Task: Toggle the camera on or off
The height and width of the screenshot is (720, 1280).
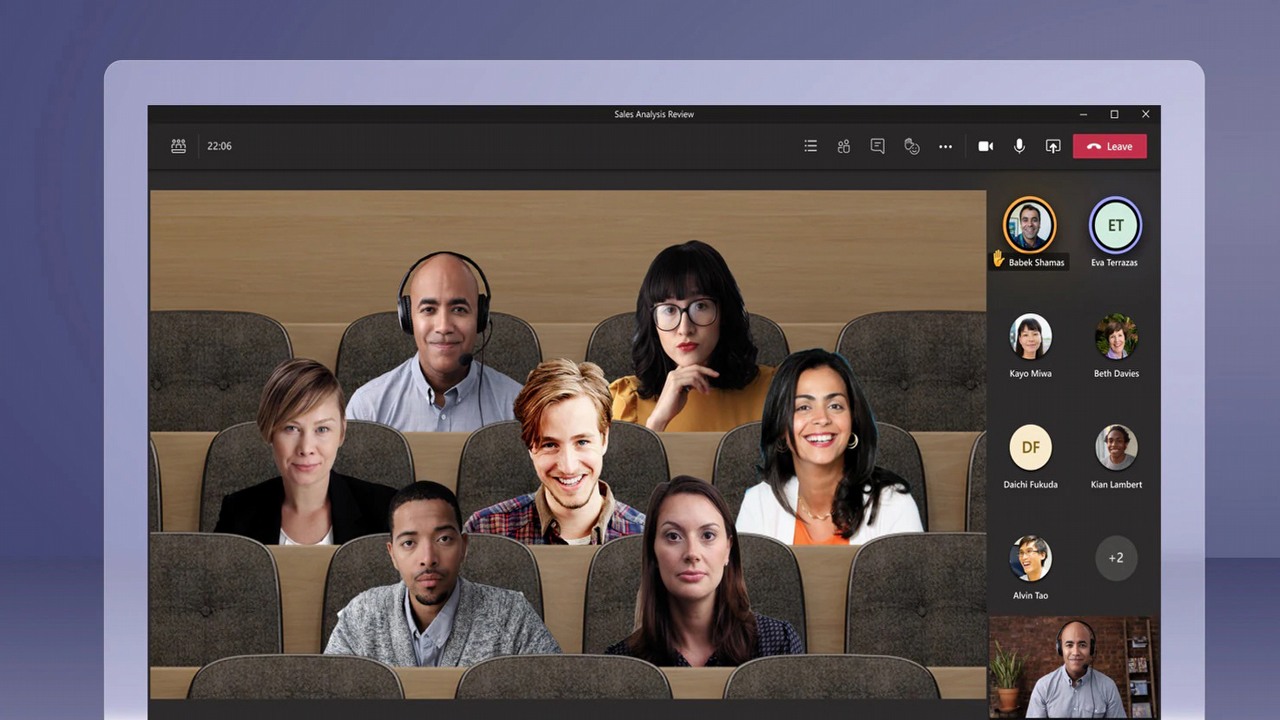Action: tap(985, 146)
